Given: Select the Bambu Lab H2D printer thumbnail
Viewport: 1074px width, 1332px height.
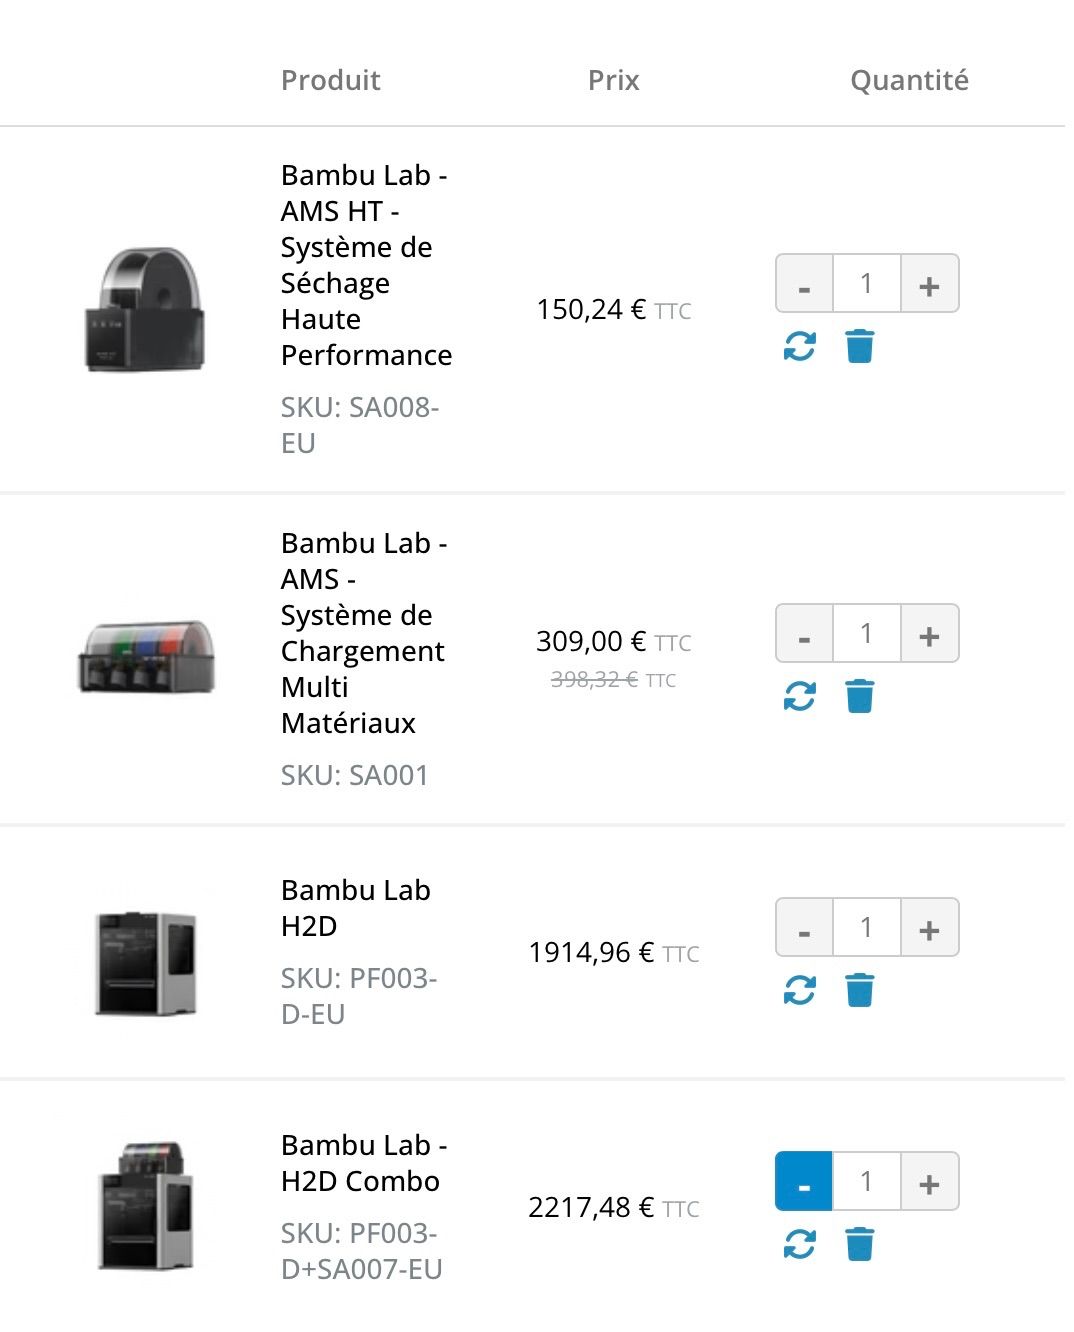Looking at the screenshot, I should point(146,963).
